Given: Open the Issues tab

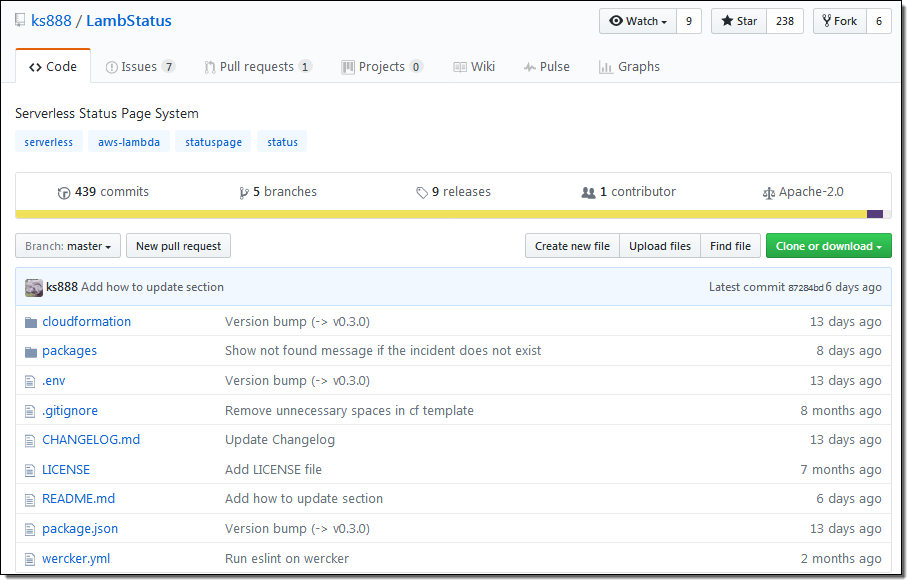Looking at the screenshot, I should coord(140,67).
